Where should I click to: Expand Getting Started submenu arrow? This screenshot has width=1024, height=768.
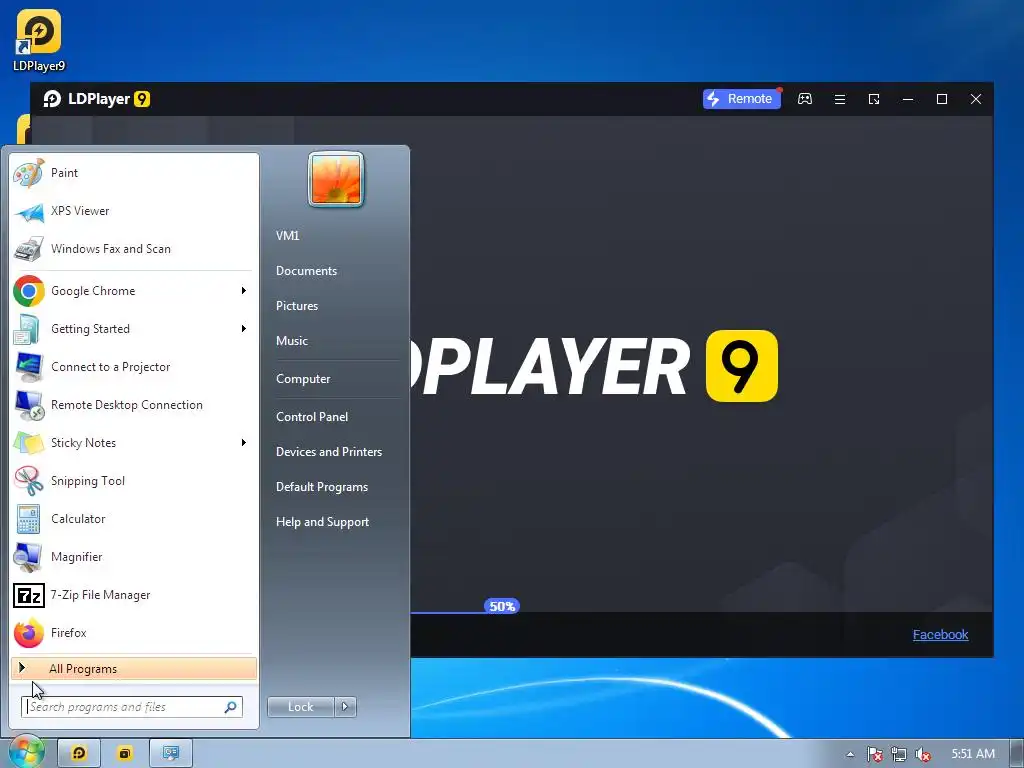(x=244, y=328)
